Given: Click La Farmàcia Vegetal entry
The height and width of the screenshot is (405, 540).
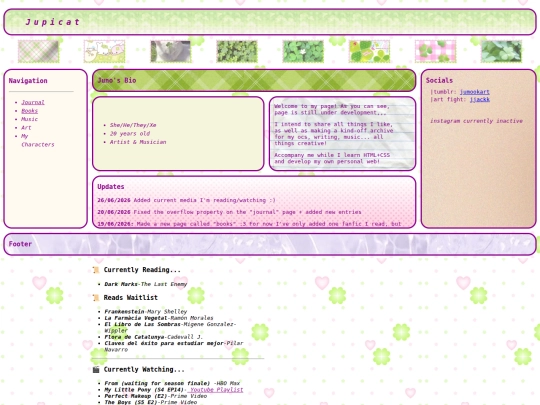Looking at the screenshot, I should click(159, 318).
